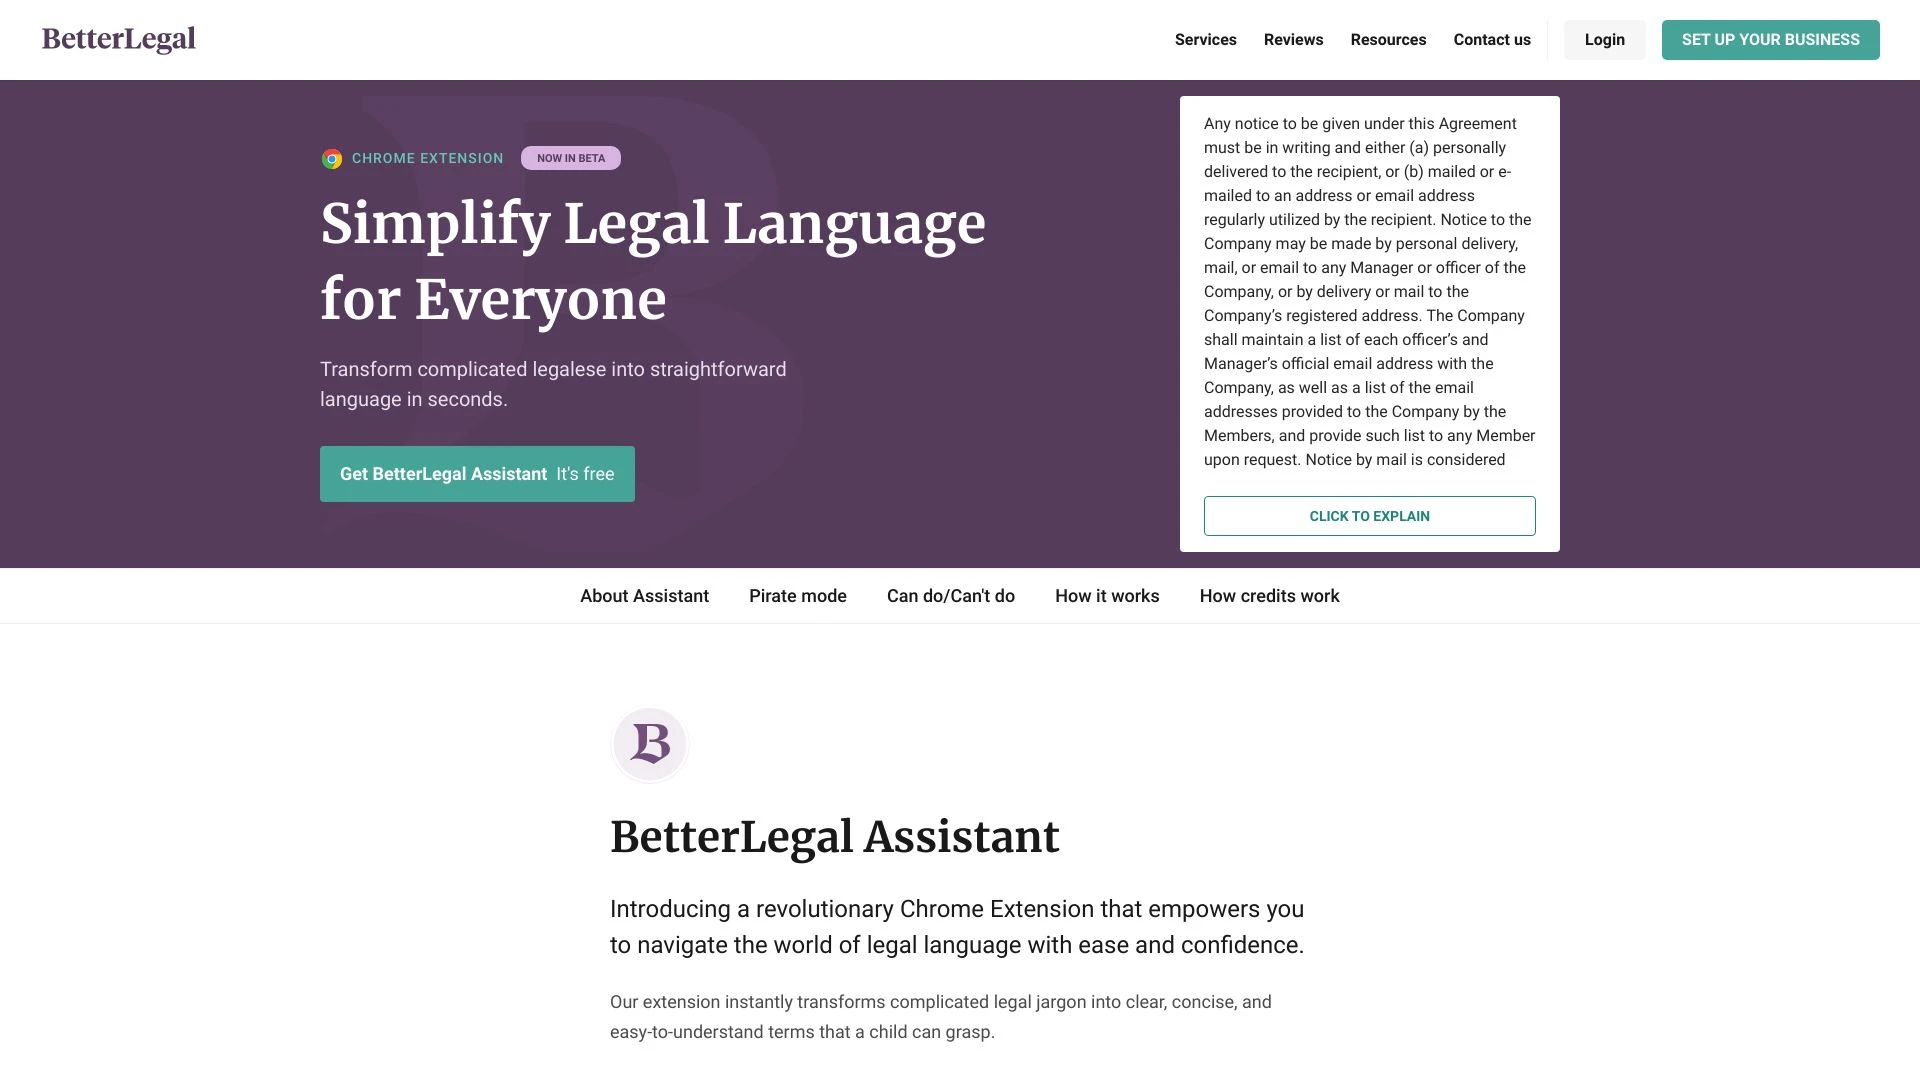The height and width of the screenshot is (1080, 1920).
Task: Click the CLICK TO EXPLAIN button
Action: pos(1369,516)
